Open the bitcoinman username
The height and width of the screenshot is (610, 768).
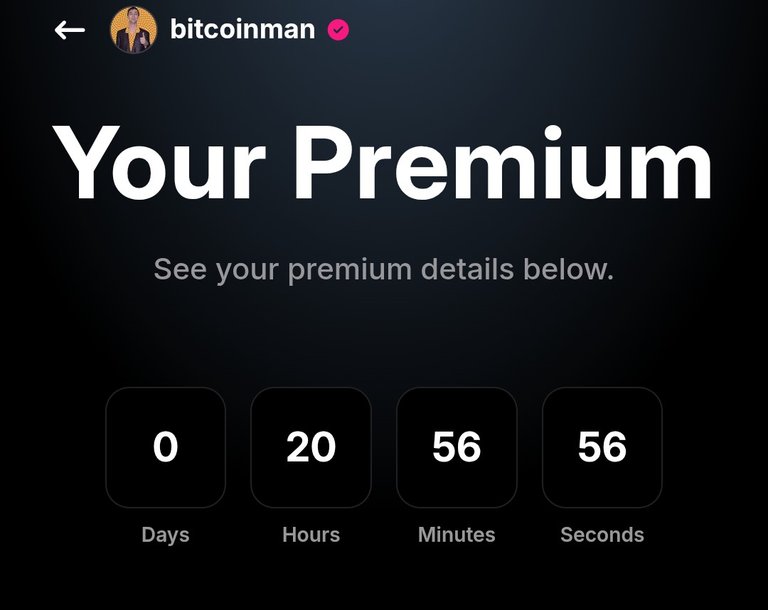pos(242,29)
